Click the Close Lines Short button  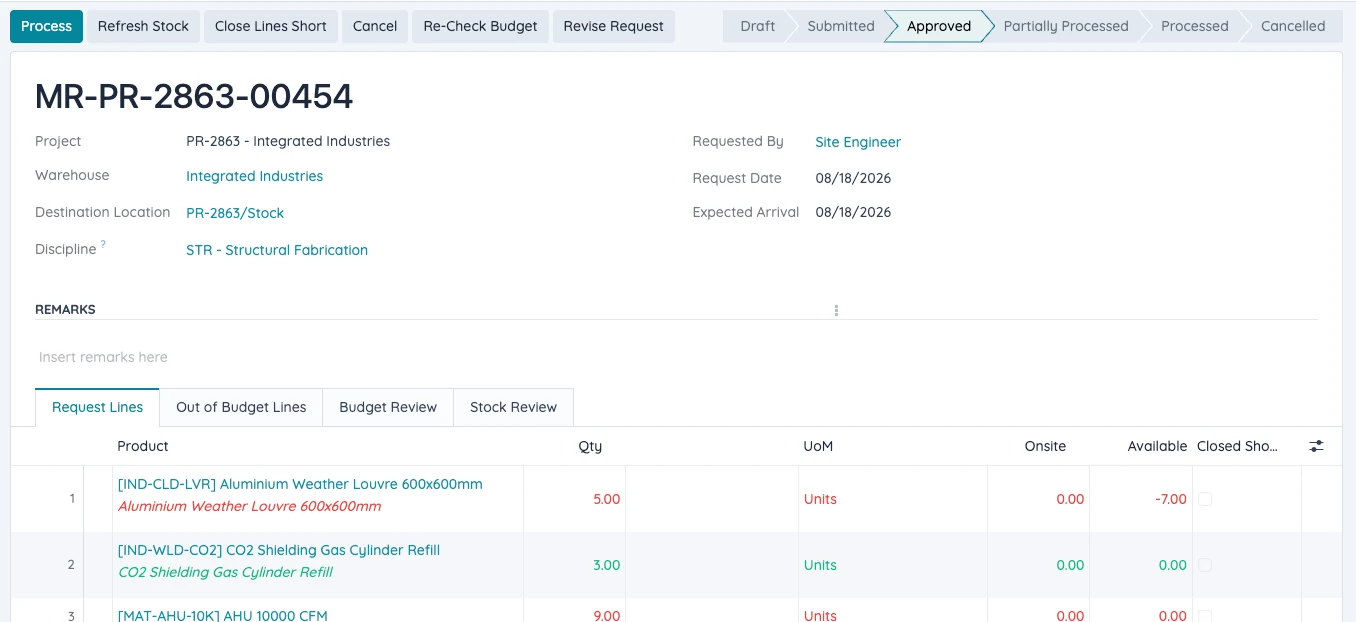click(x=271, y=26)
